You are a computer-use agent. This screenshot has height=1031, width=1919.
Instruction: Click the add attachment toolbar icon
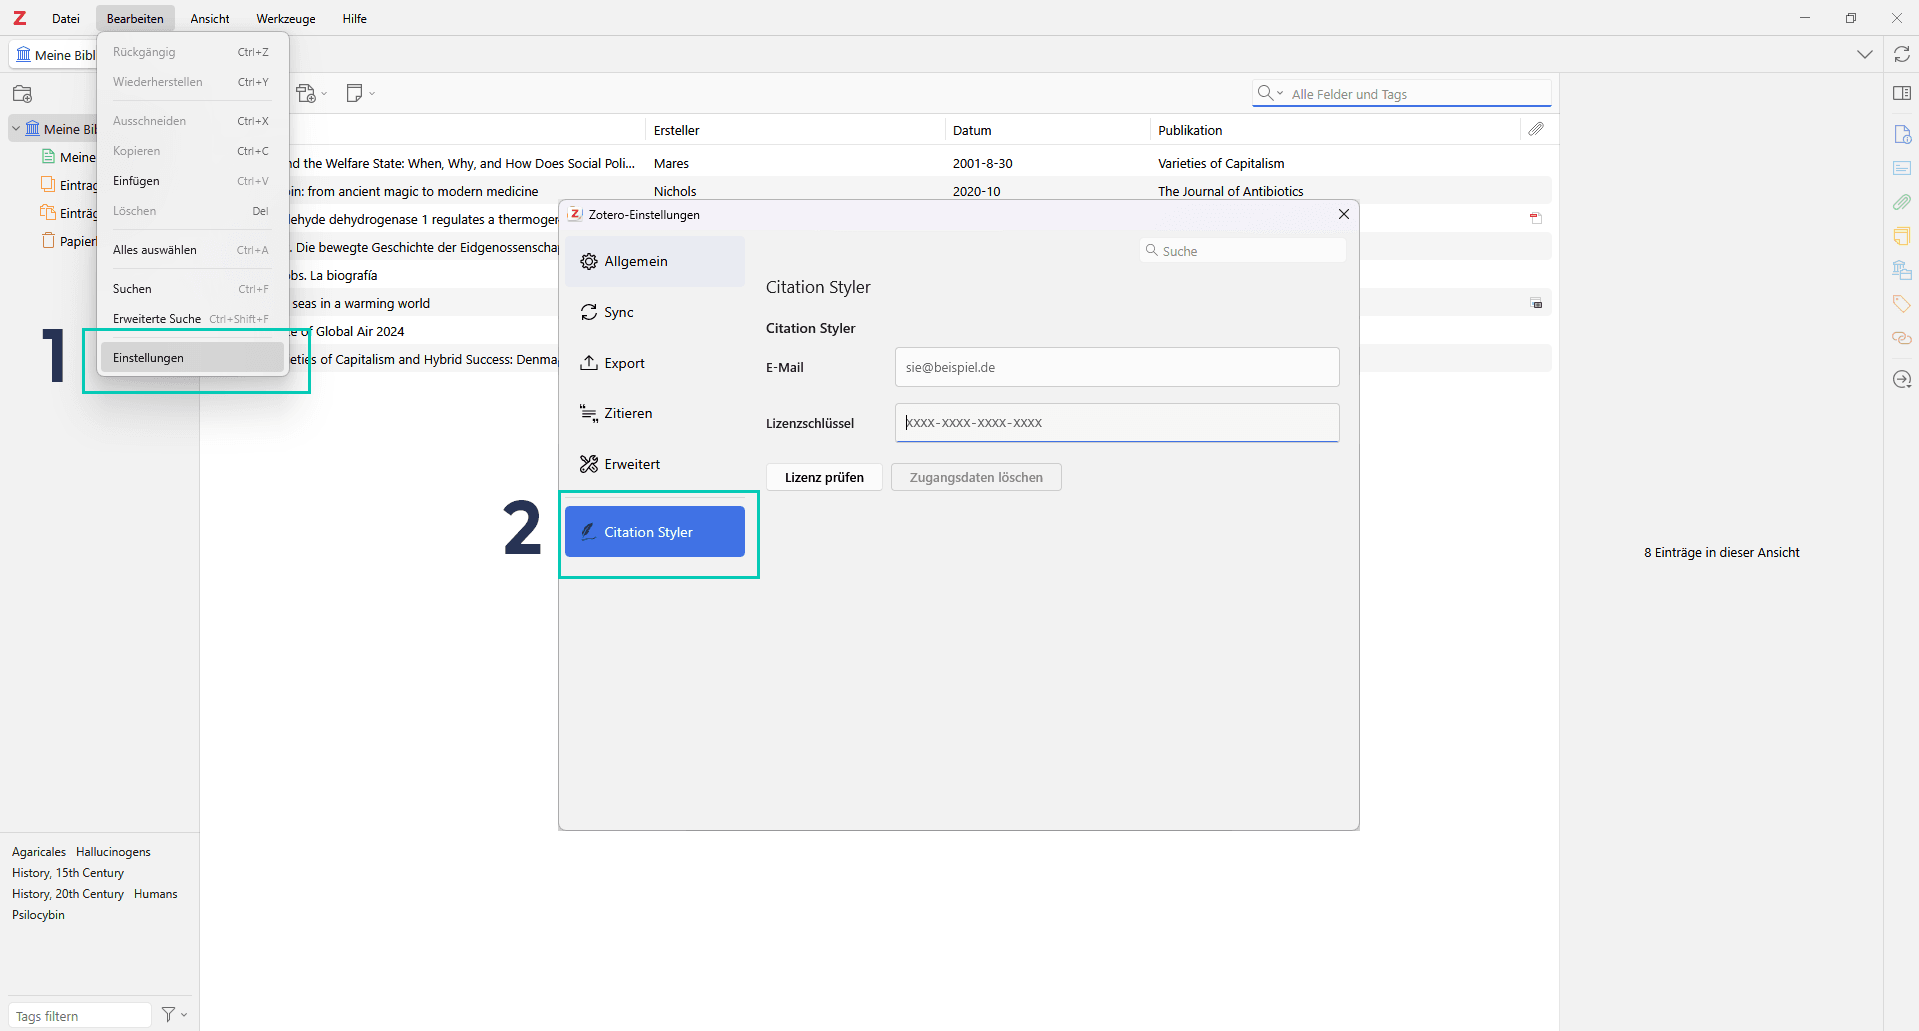(308, 94)
